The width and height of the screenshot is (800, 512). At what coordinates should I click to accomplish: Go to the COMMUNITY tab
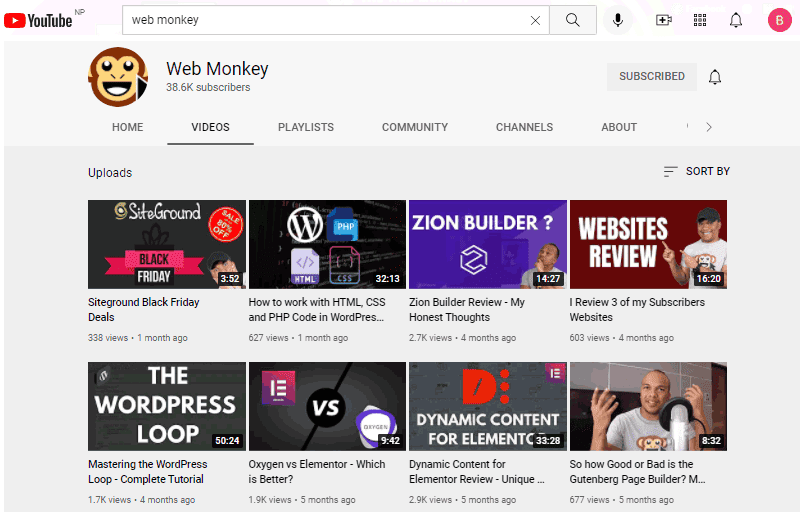(415, 127)
